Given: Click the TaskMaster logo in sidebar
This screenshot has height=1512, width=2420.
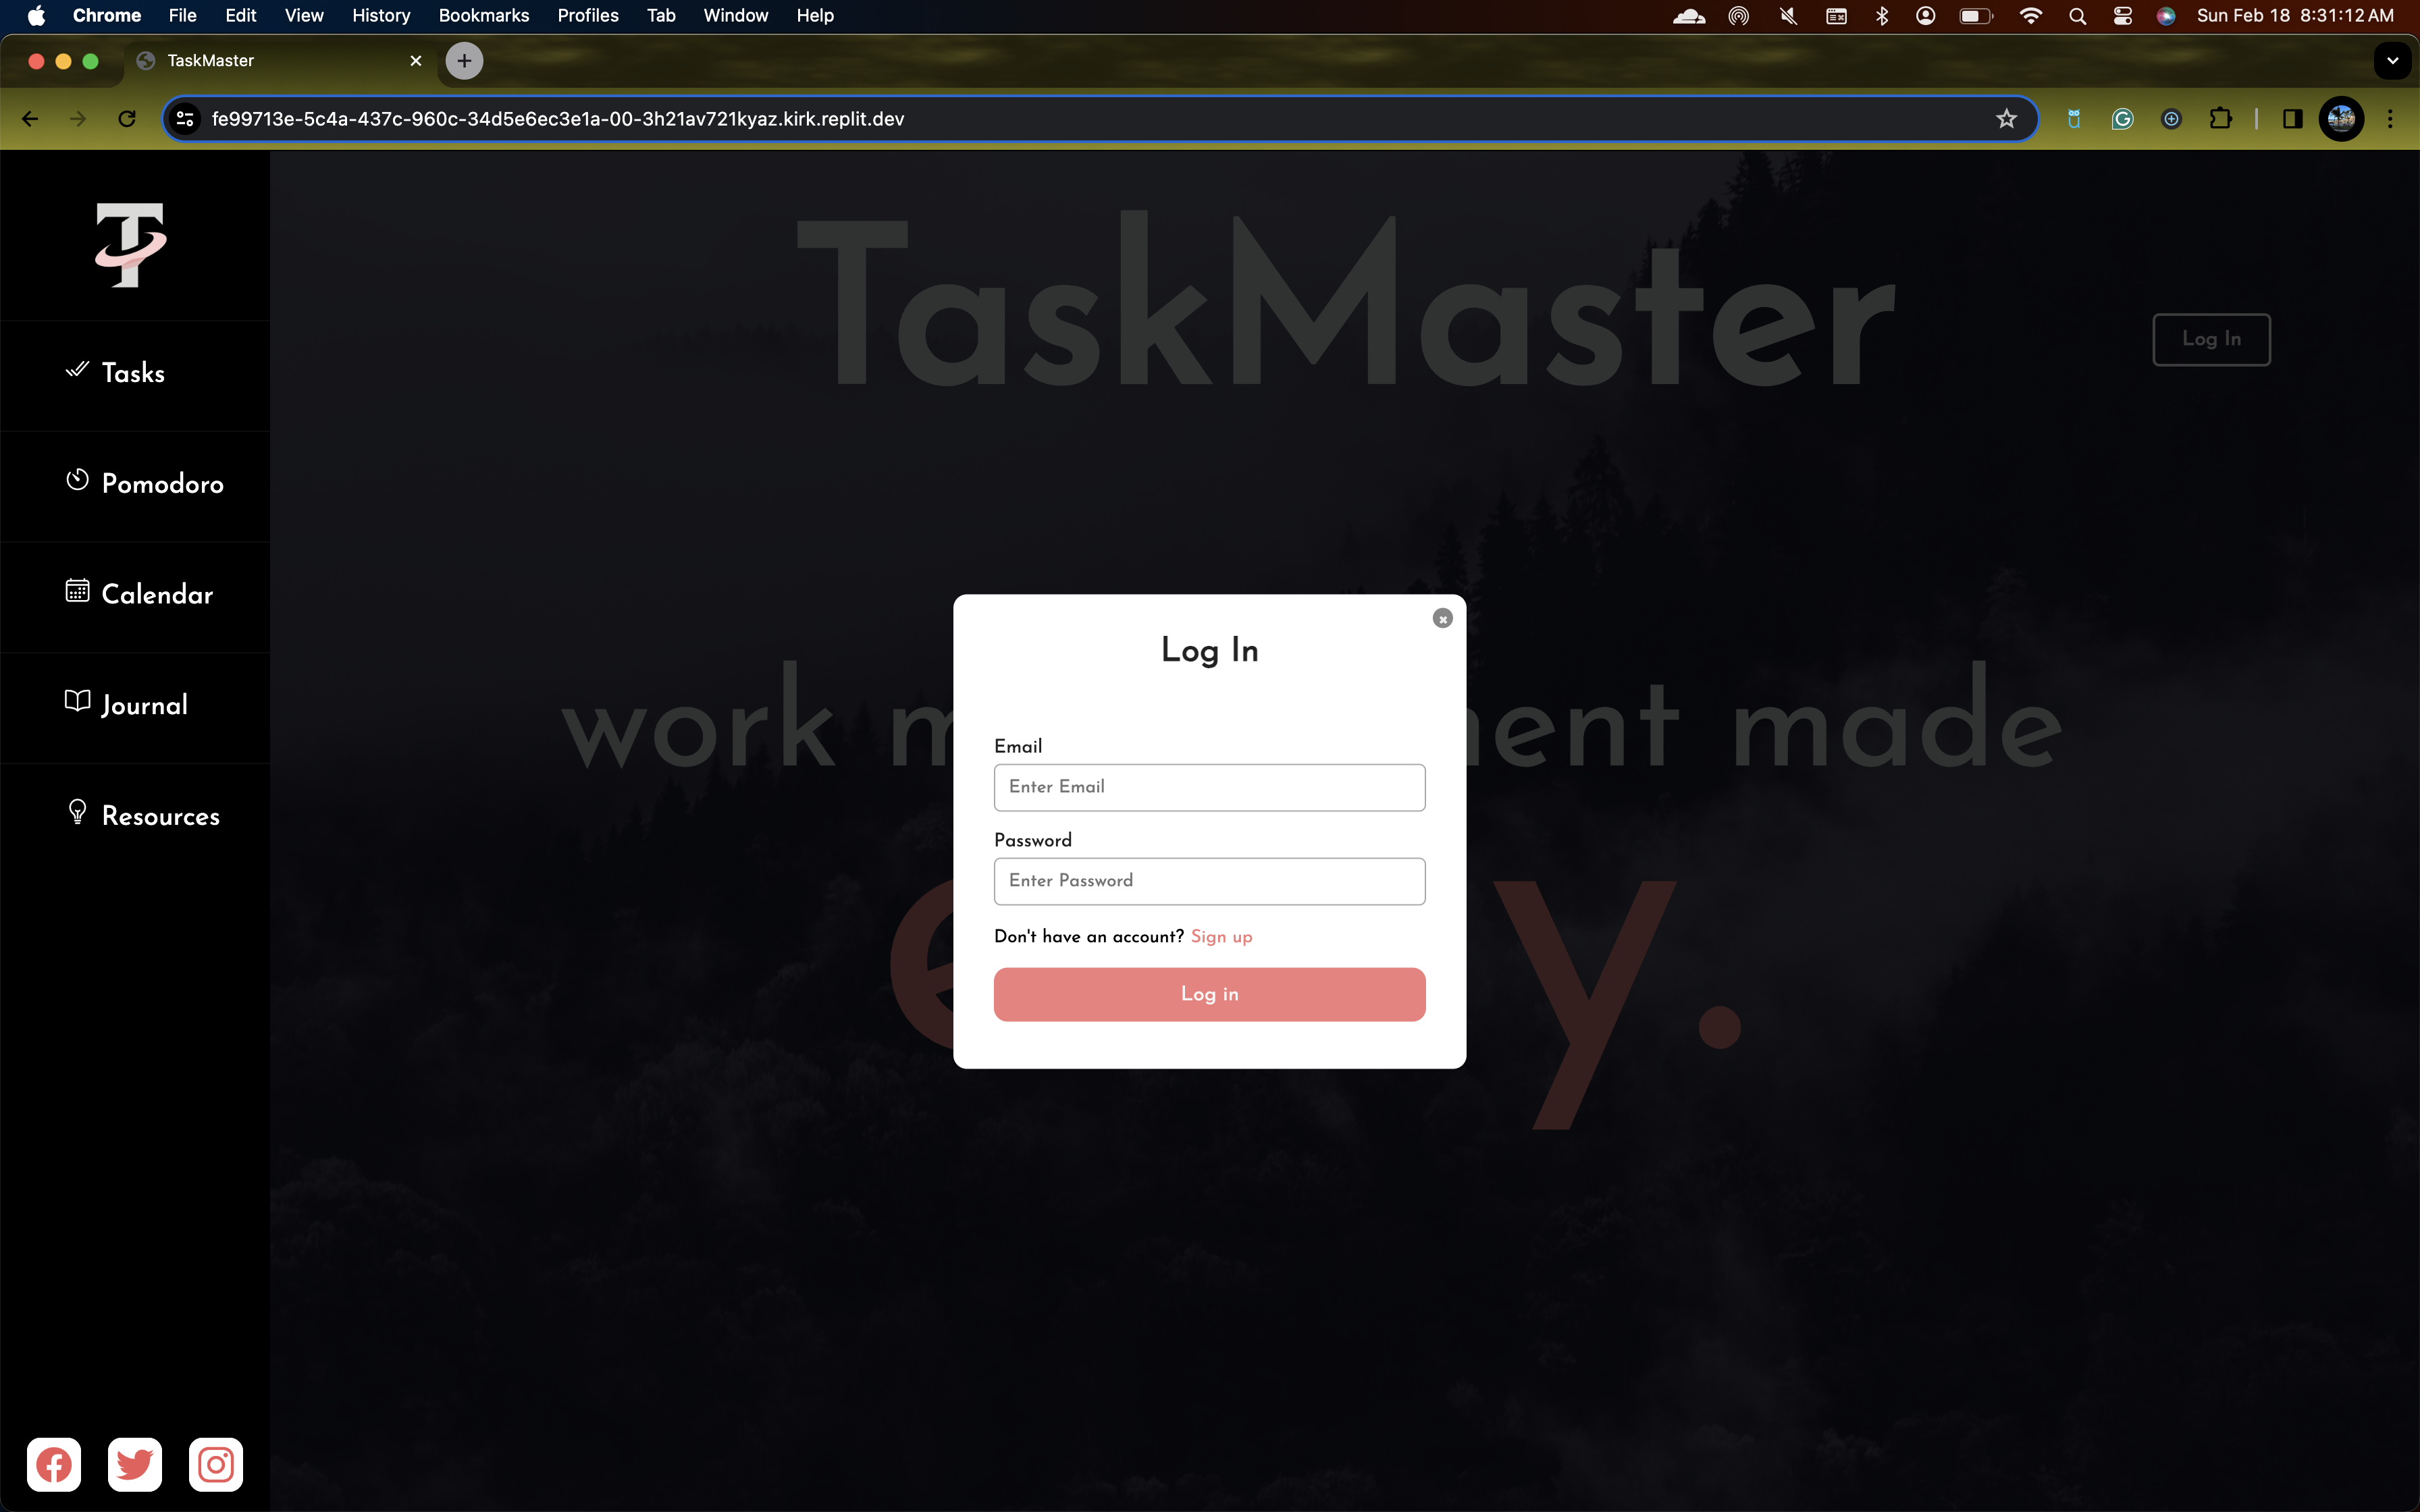Looking at the screenshot, I should coord(131,245).
